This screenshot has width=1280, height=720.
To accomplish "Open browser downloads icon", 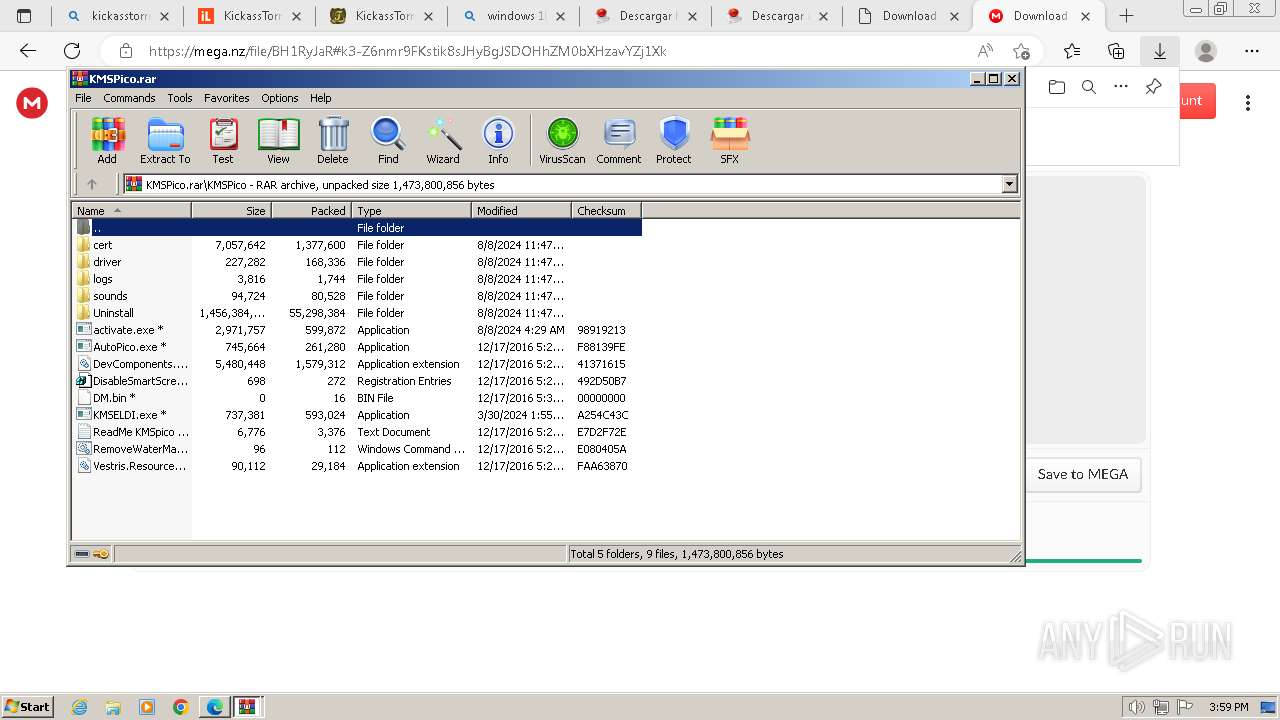I will [x=1160, y=51].
